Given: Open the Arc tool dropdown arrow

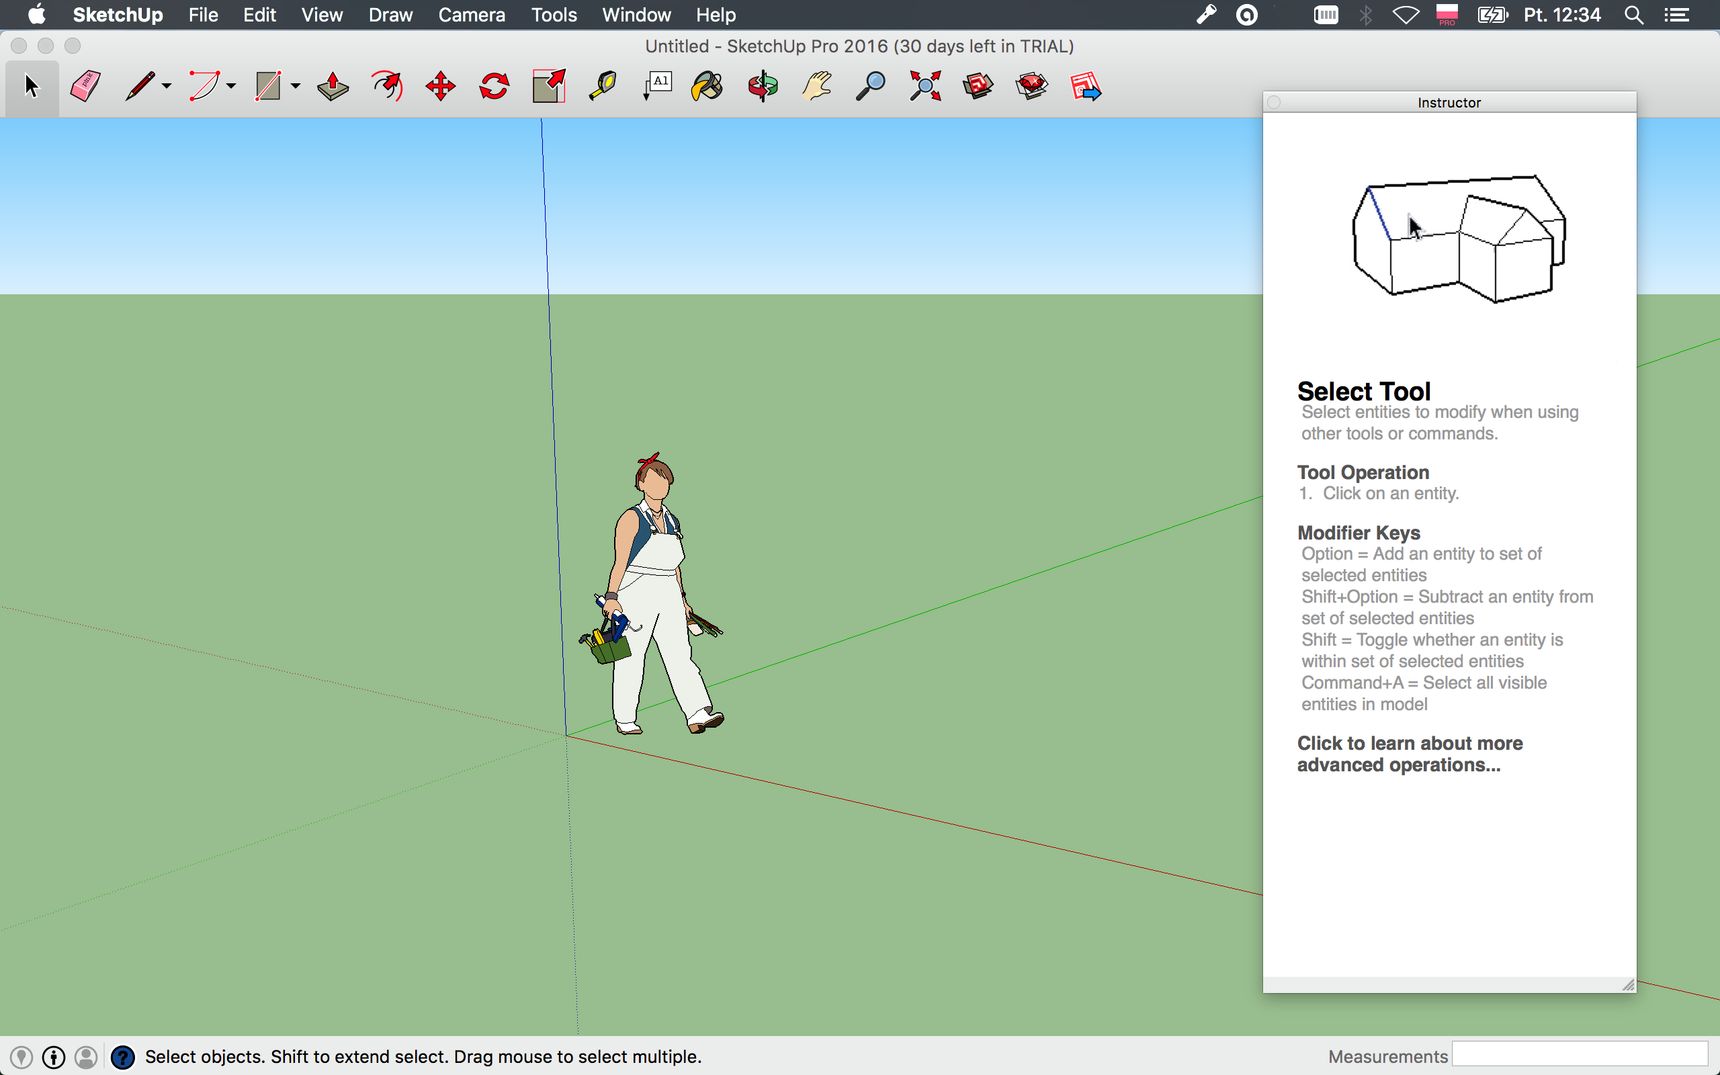Looking at the screenshot, I should pos(231,87).
